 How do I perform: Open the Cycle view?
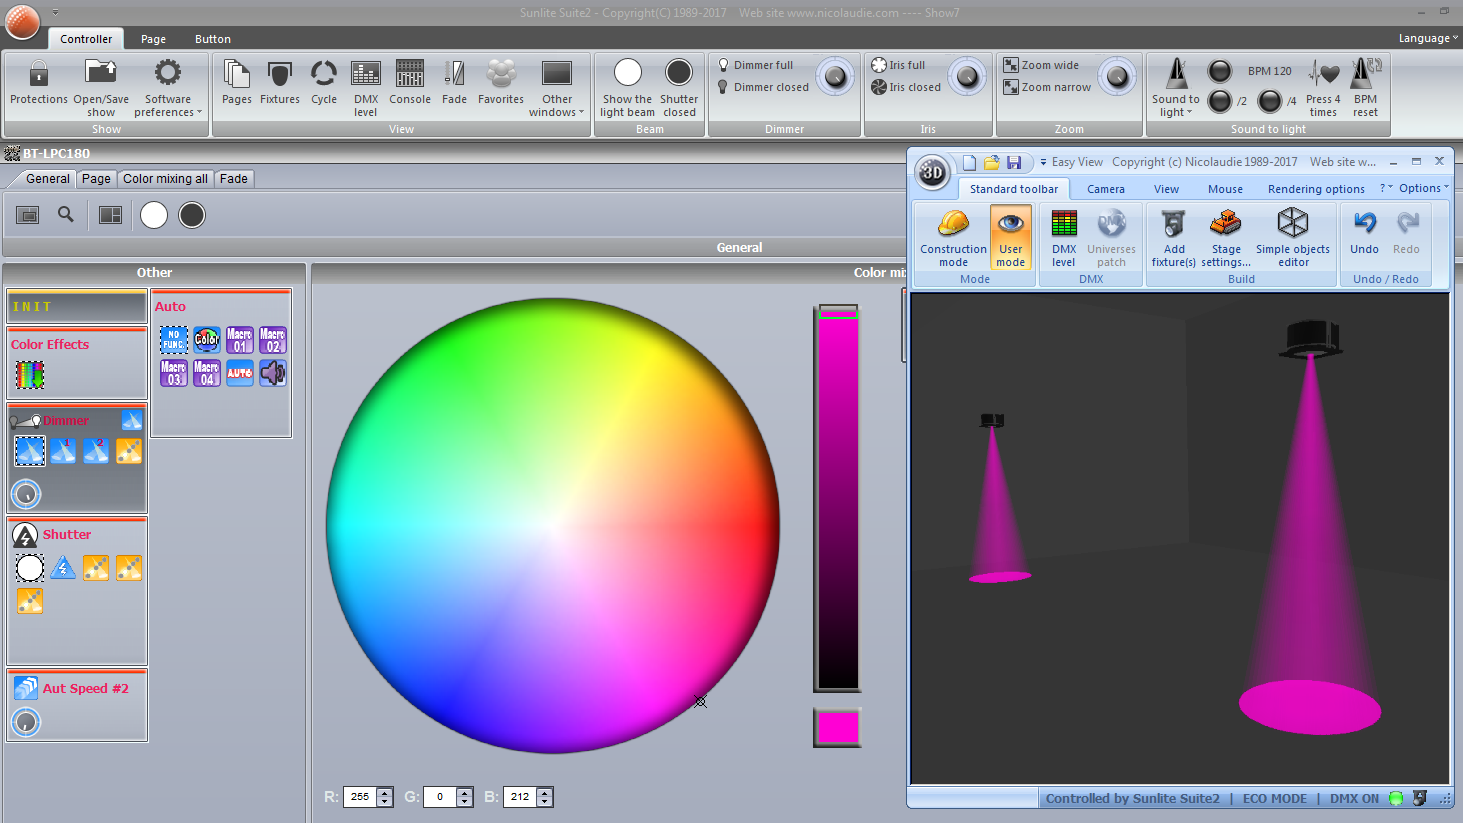click(x=324, y=75)
